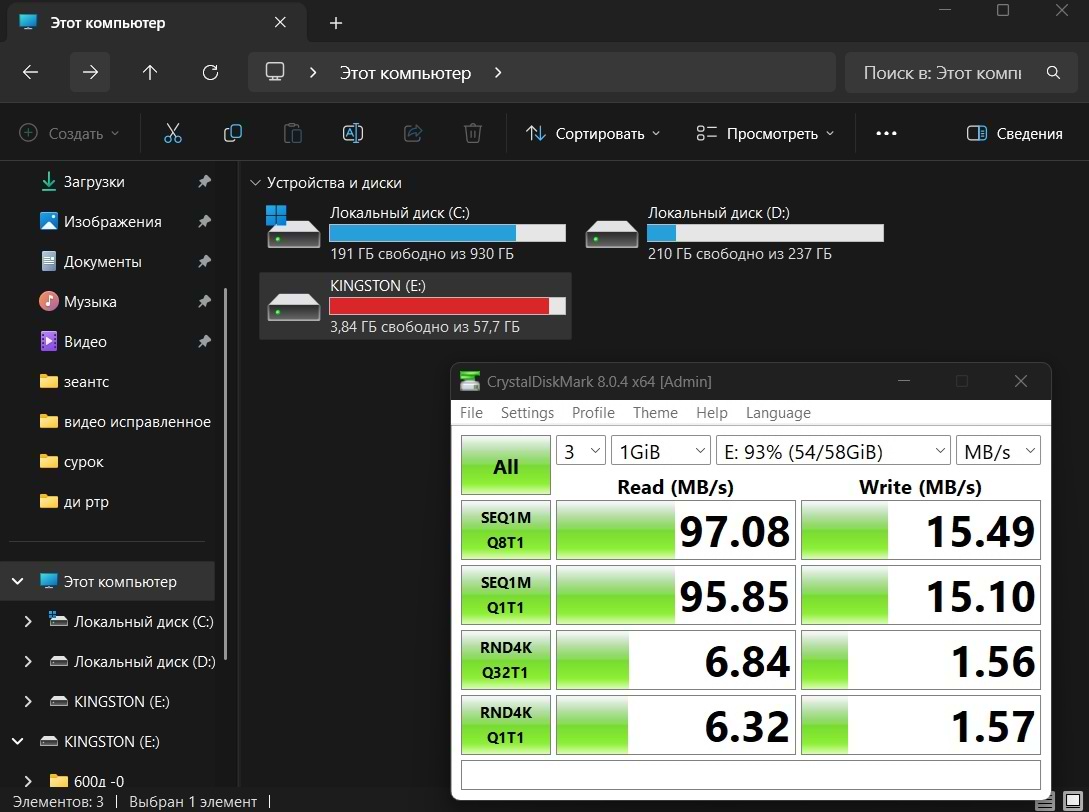Viewport: 1089px width, 812px height.
Task: Go back in File Explorer
Action: pos(31,72)
